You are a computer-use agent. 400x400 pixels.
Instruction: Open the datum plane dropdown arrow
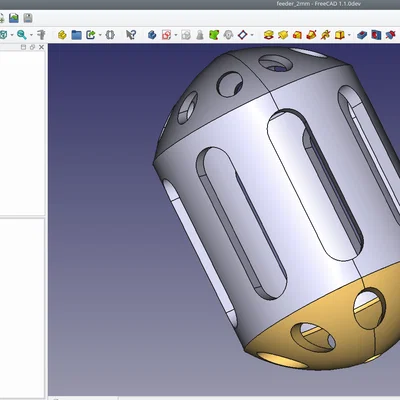point(252,35)
